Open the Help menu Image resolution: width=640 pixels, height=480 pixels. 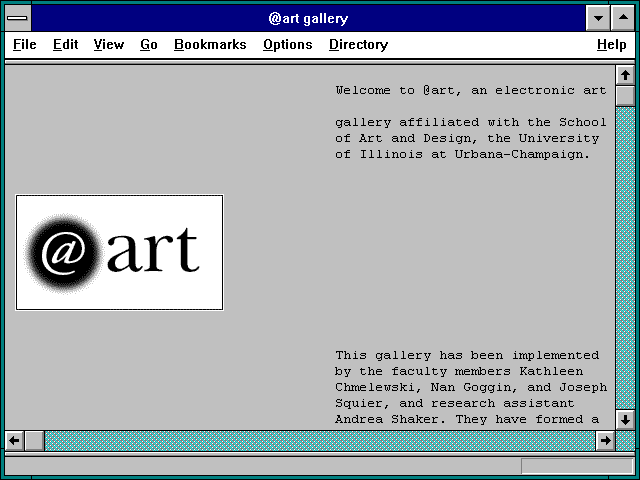click(x=611, y=44)
